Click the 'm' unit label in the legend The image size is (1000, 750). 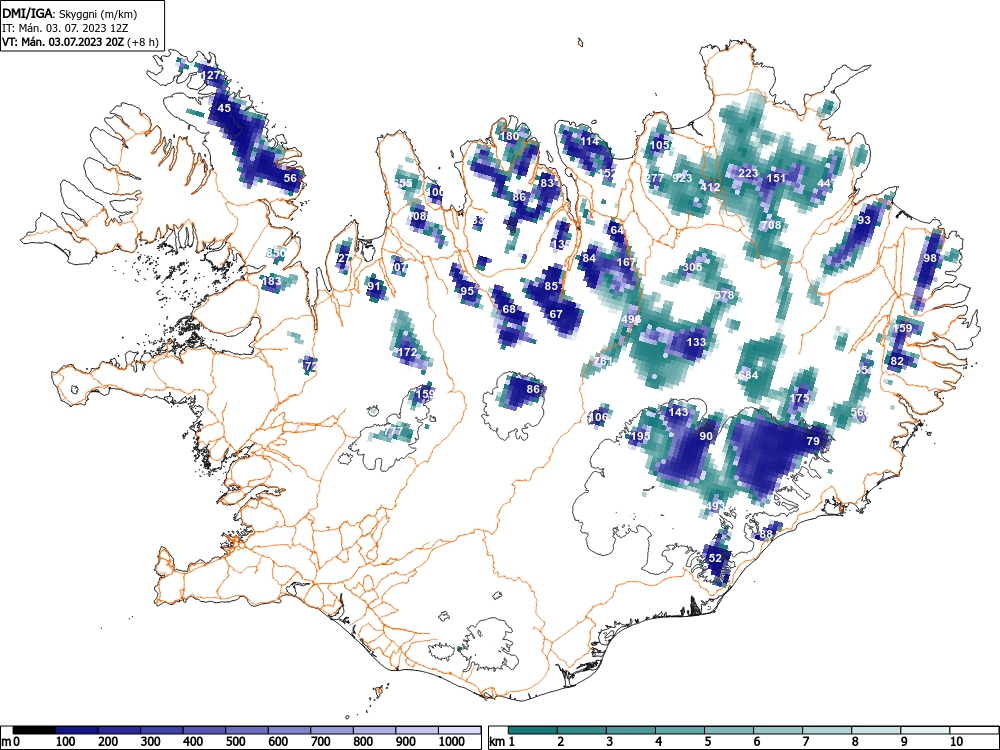coord(6,742)
